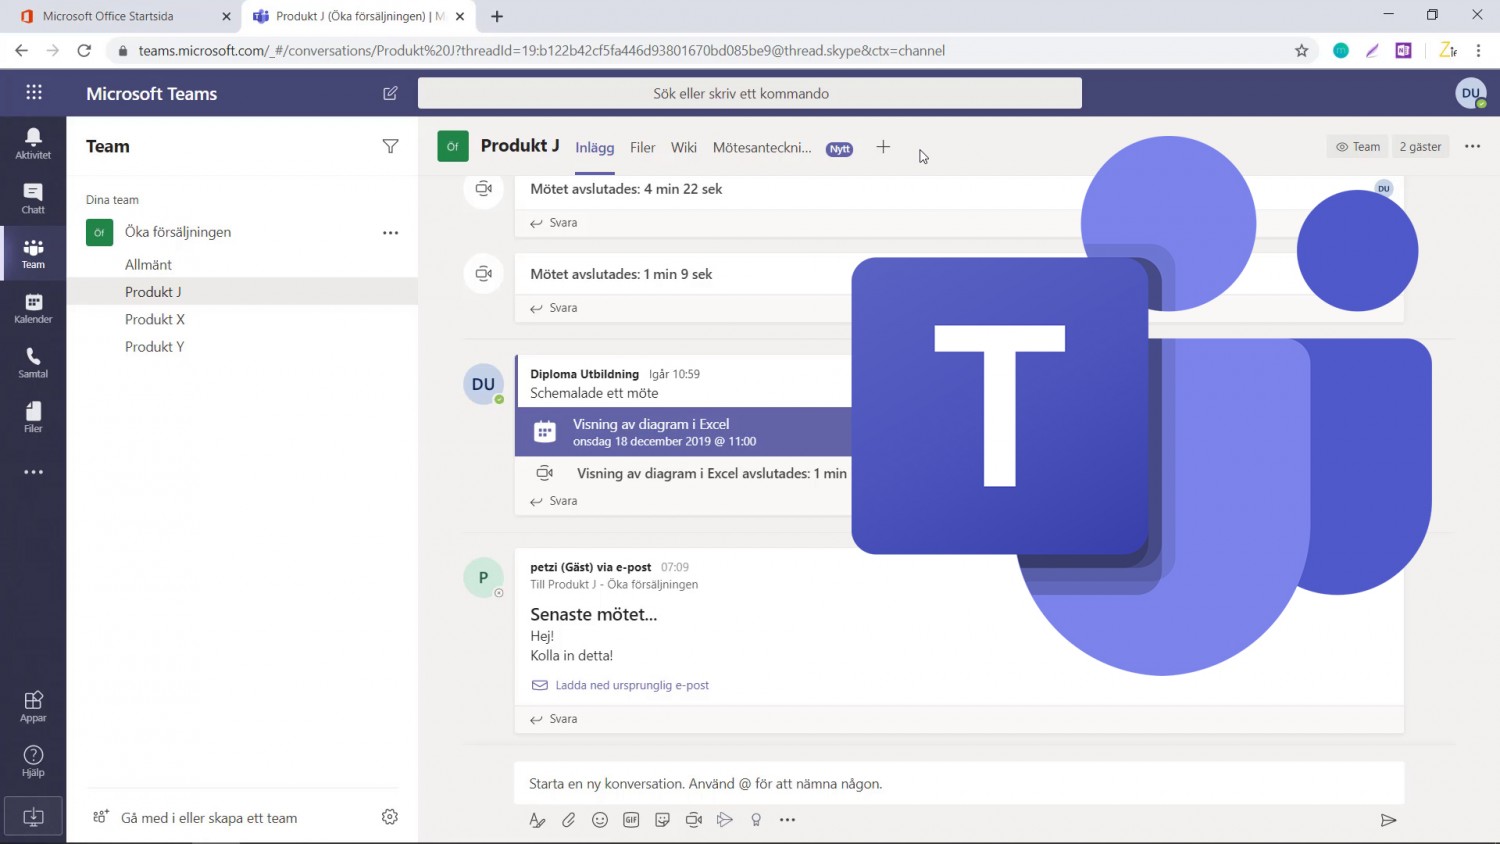Open Aktivitet in the left rail
This screenshot has width=1500, height=844.
pyautogui.click(x=33, y=143)
